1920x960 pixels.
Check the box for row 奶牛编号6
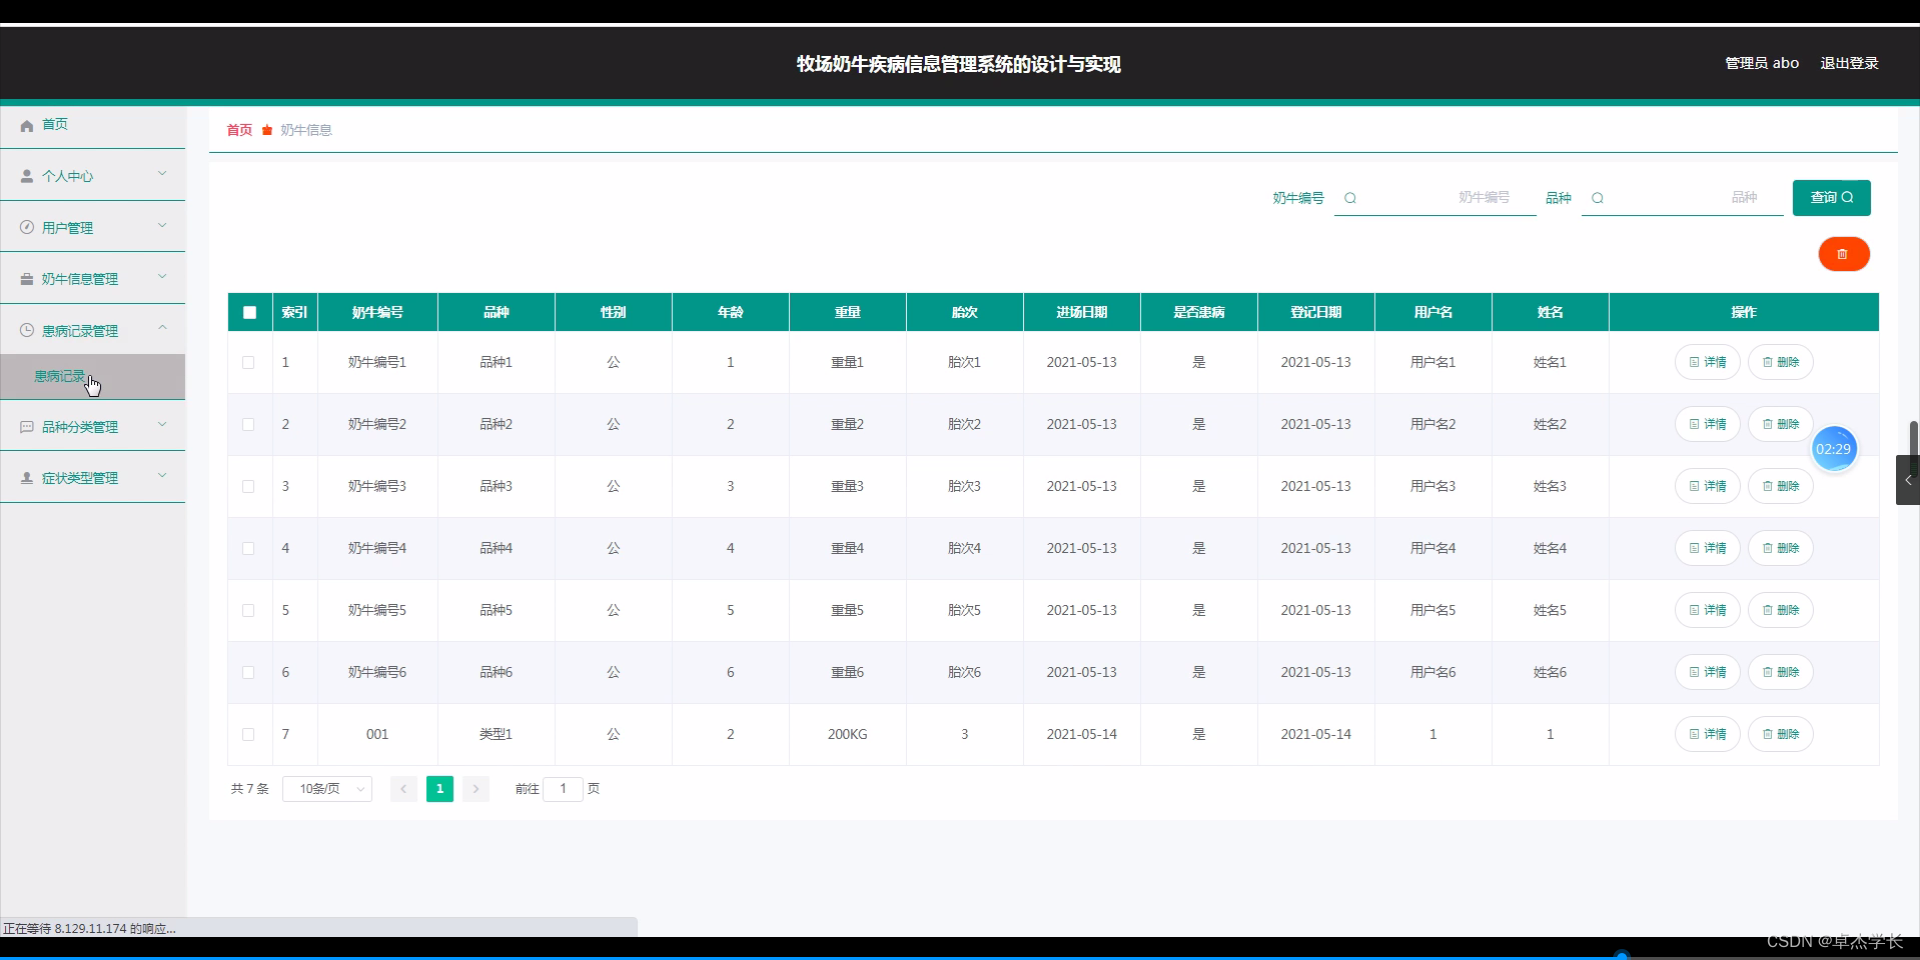tap(248, 672)
